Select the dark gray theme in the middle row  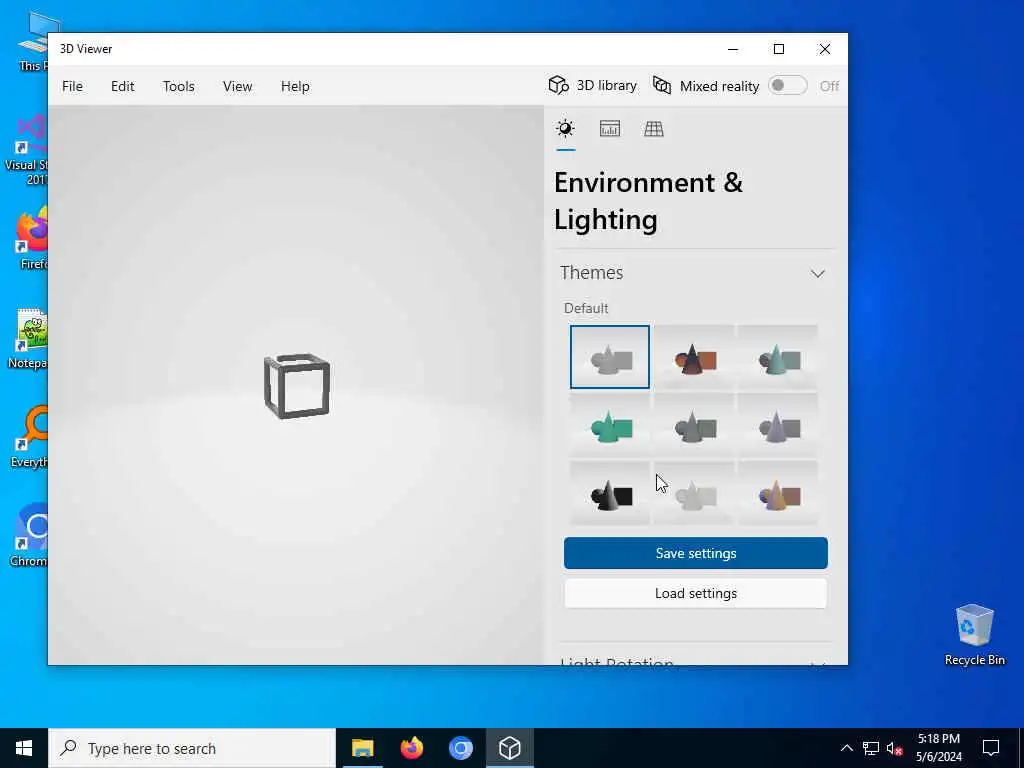pyautogui.click(x=694, y=425)
